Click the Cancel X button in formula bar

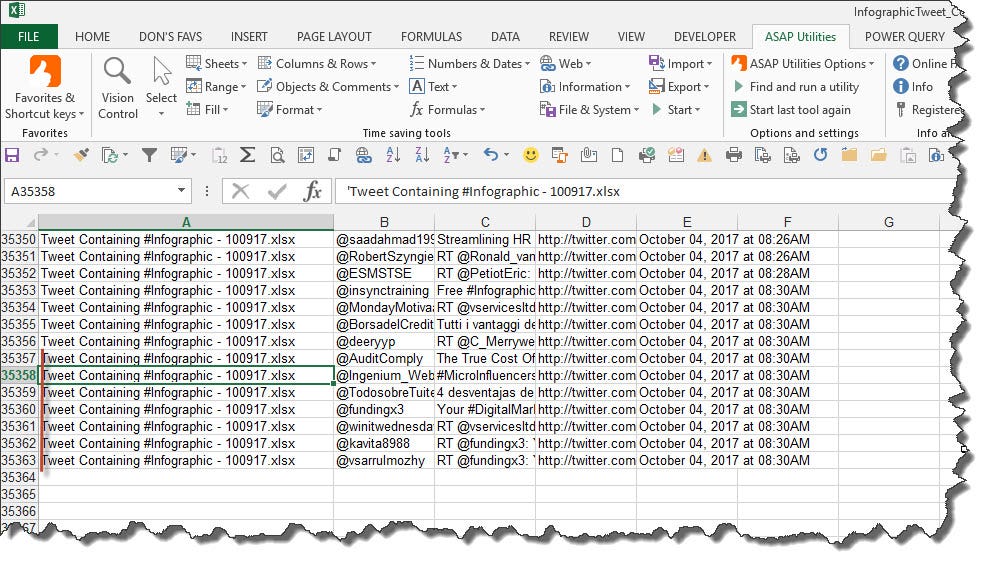click(240, 191)
